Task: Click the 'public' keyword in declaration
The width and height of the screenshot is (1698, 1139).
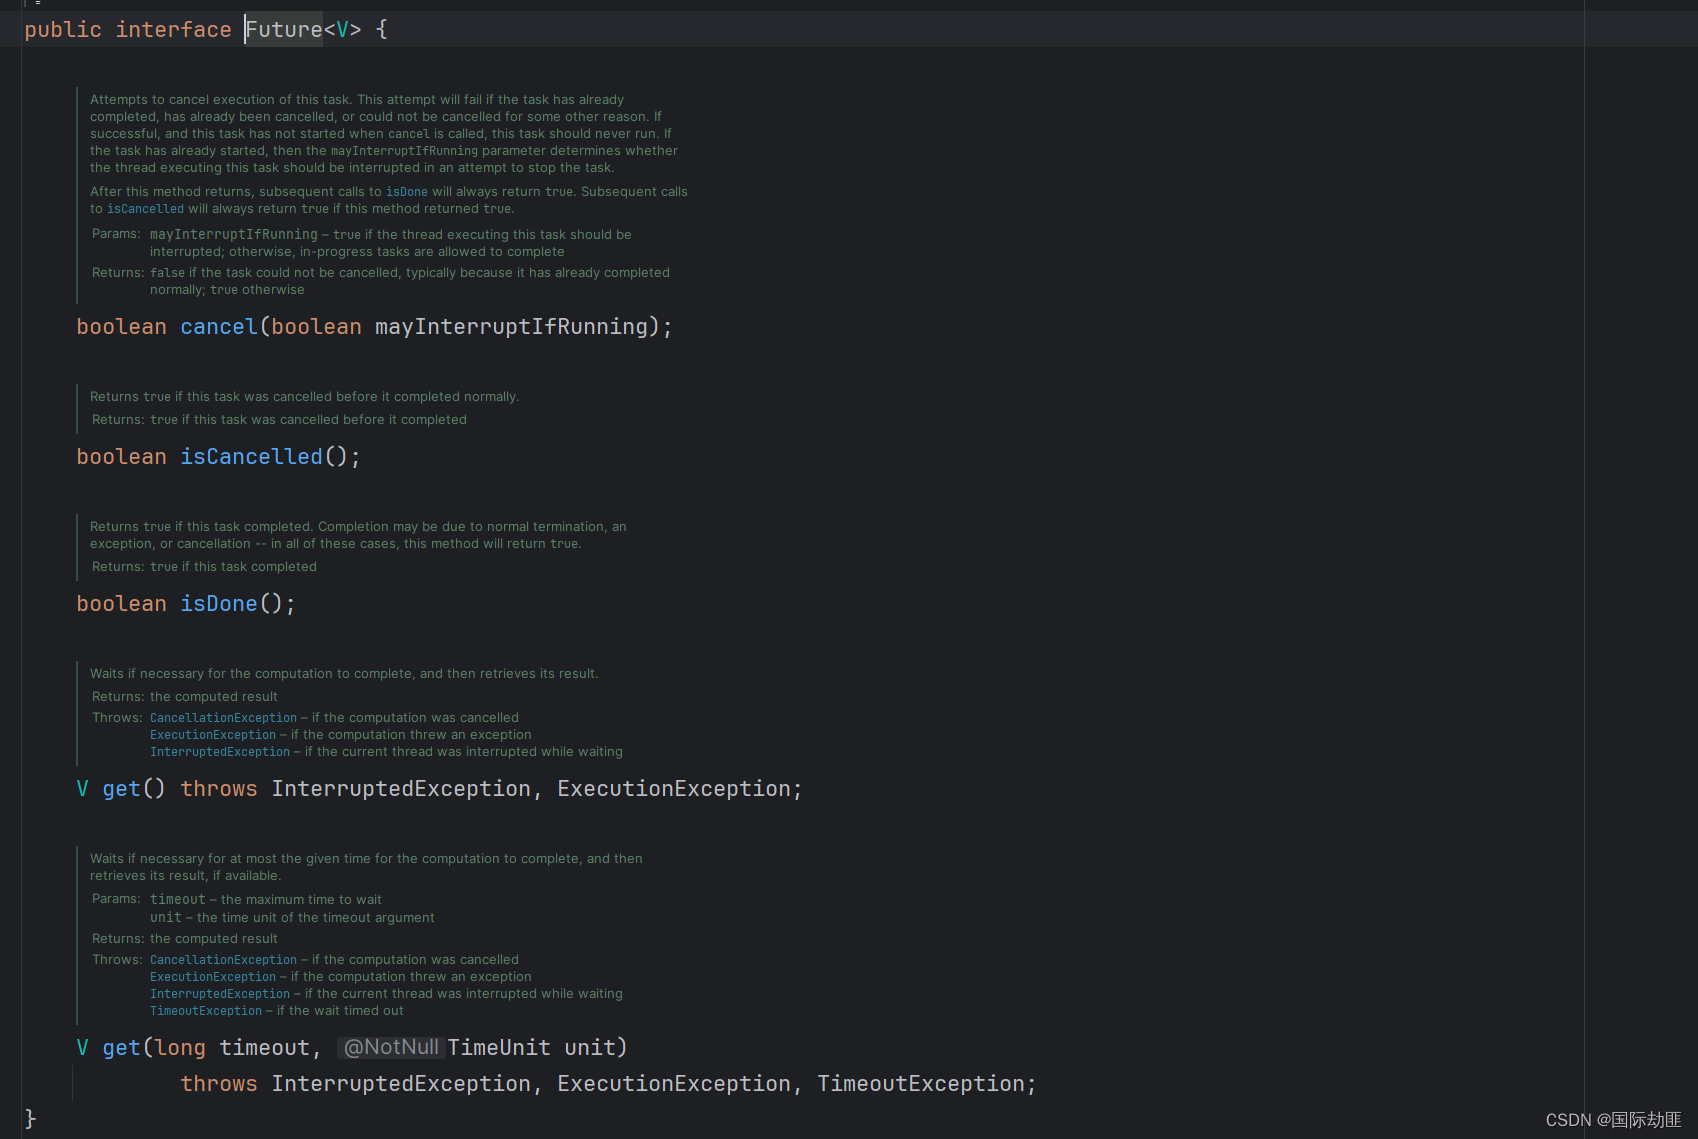Action: coord(63,30)
